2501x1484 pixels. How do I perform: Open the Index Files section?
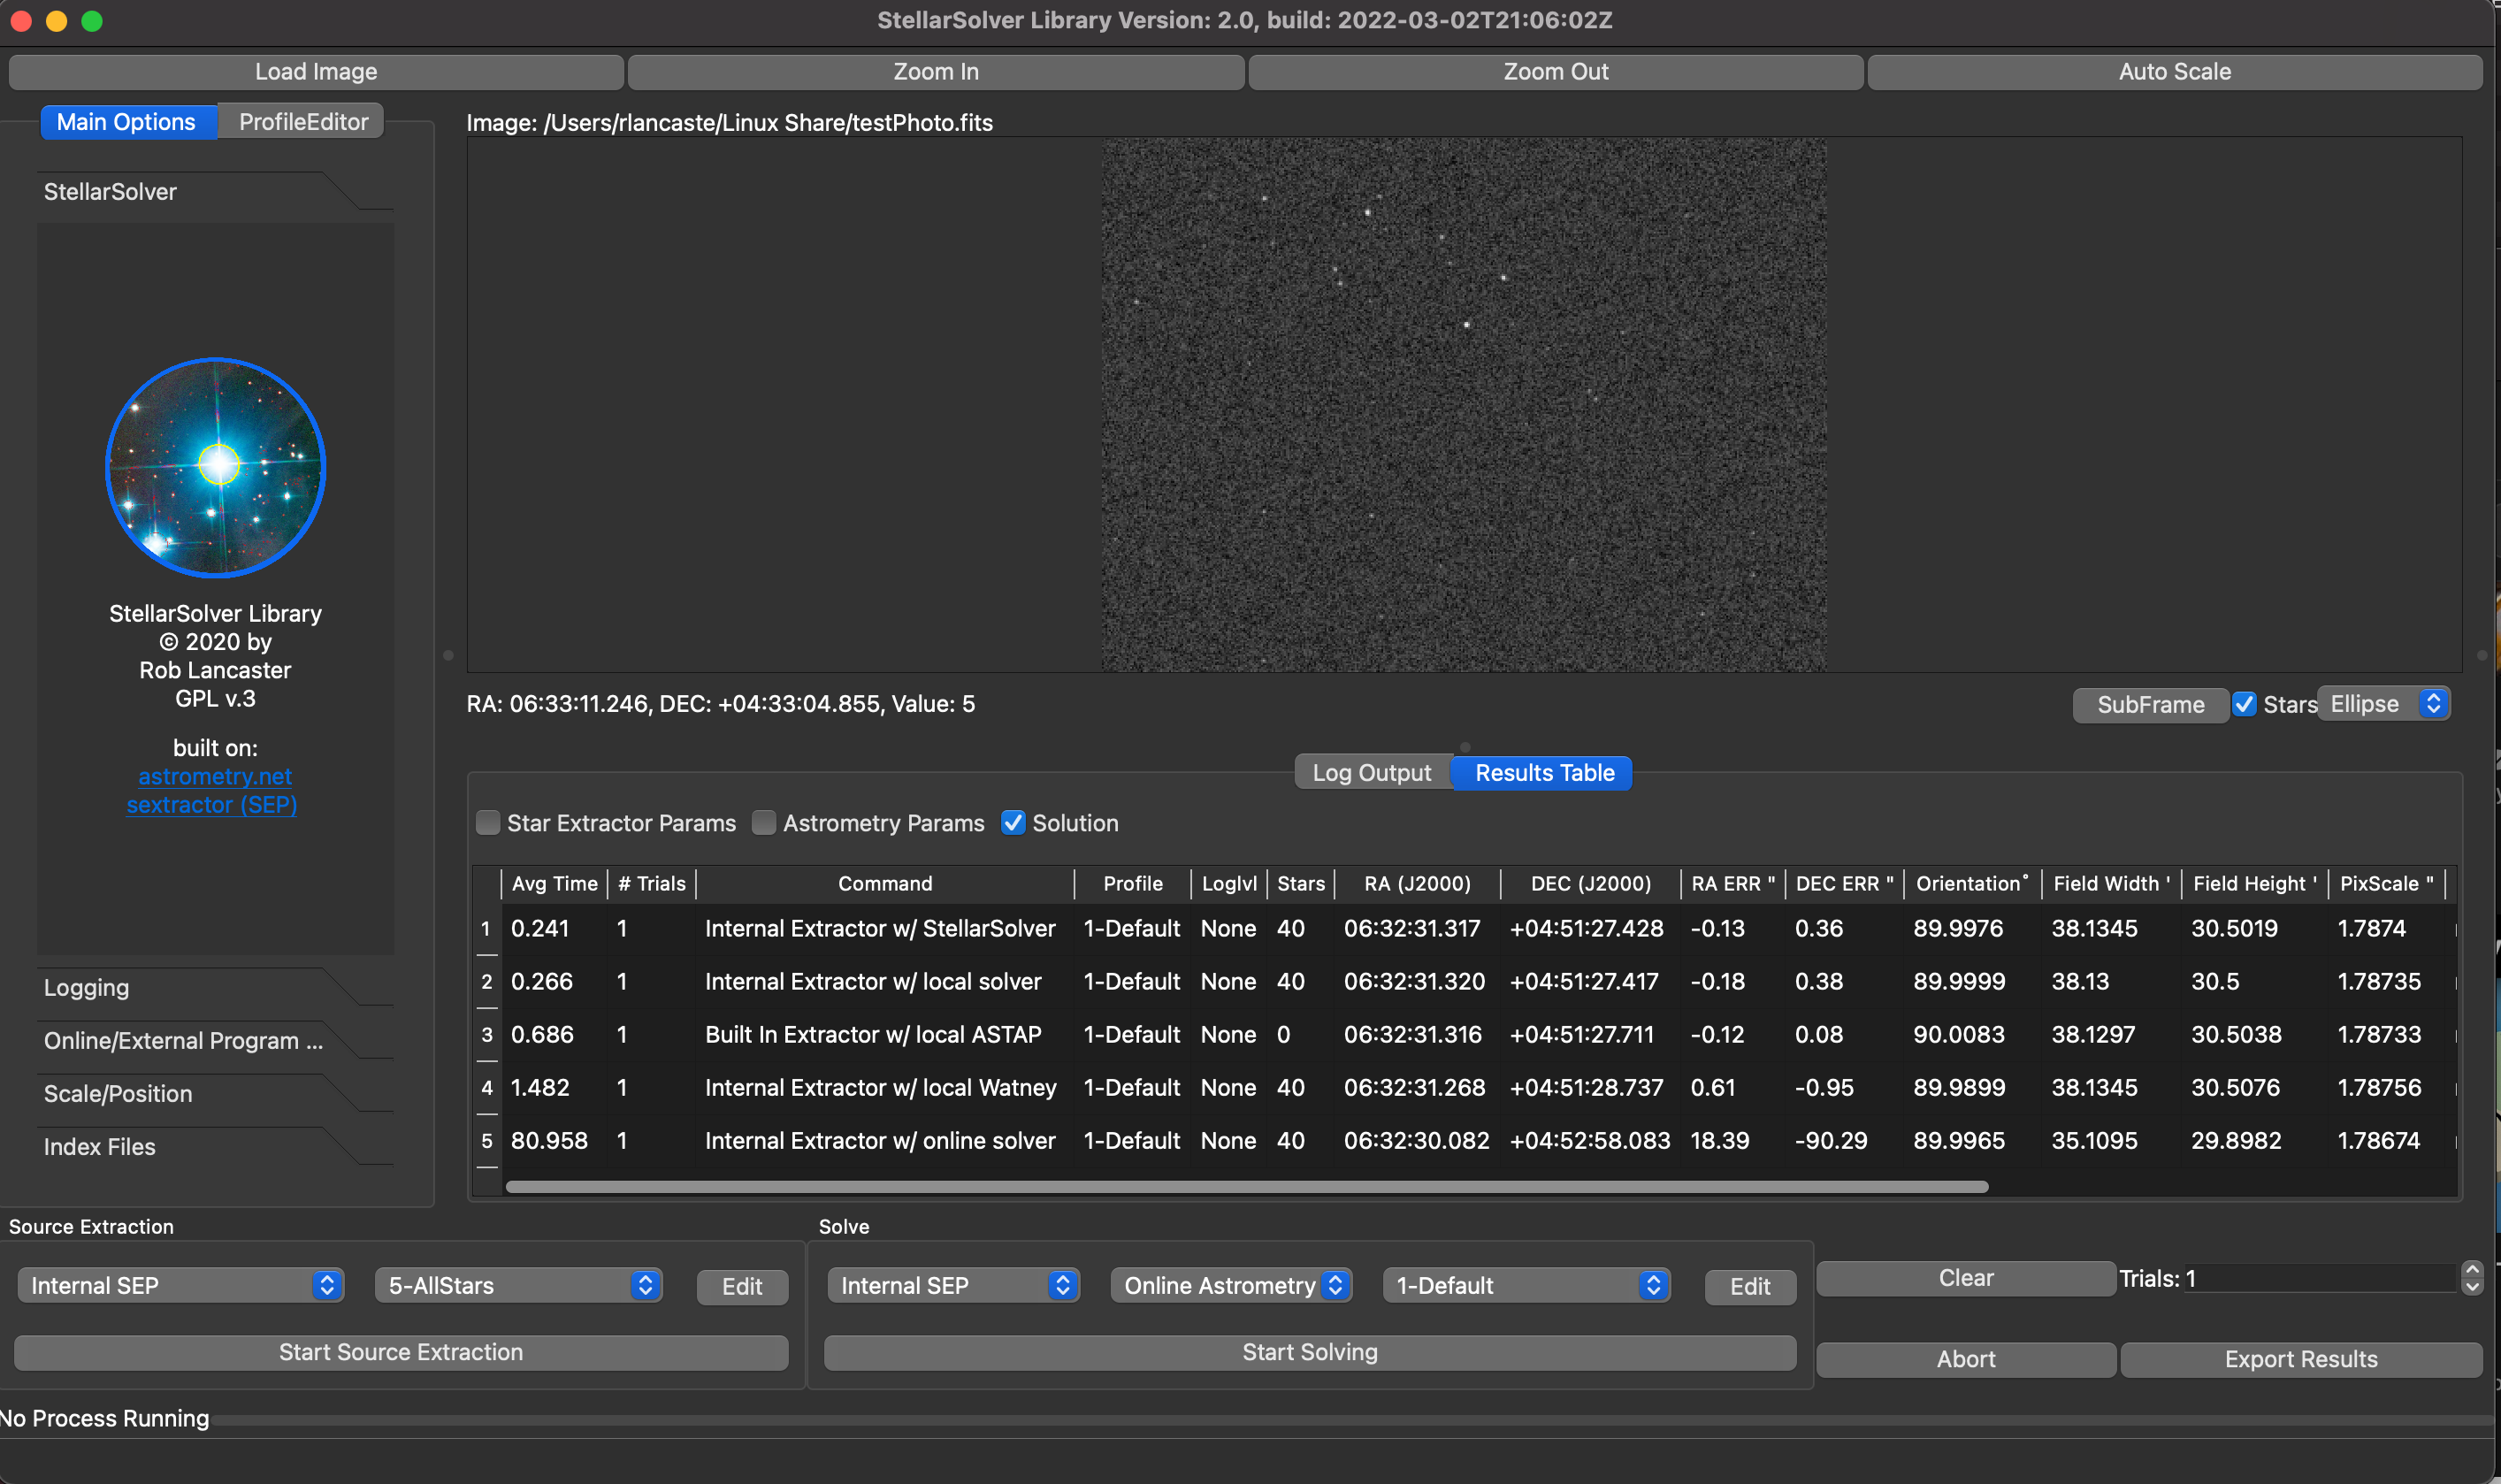pos(100,1147)
